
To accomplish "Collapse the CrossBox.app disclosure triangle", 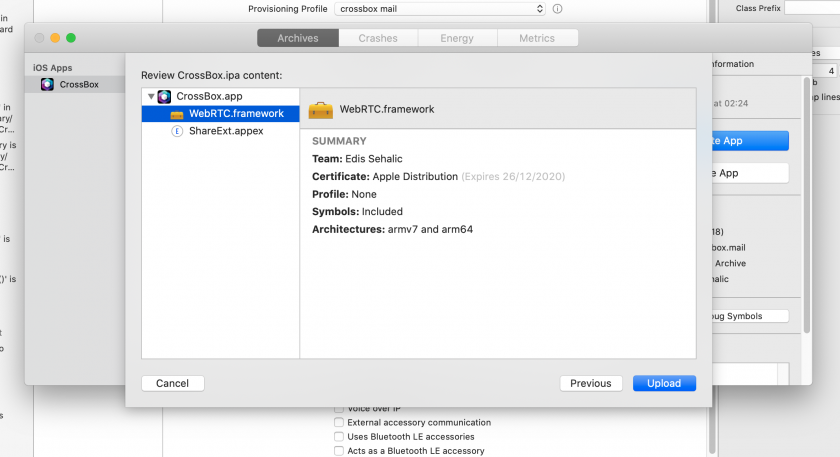I will coord(151,96).
